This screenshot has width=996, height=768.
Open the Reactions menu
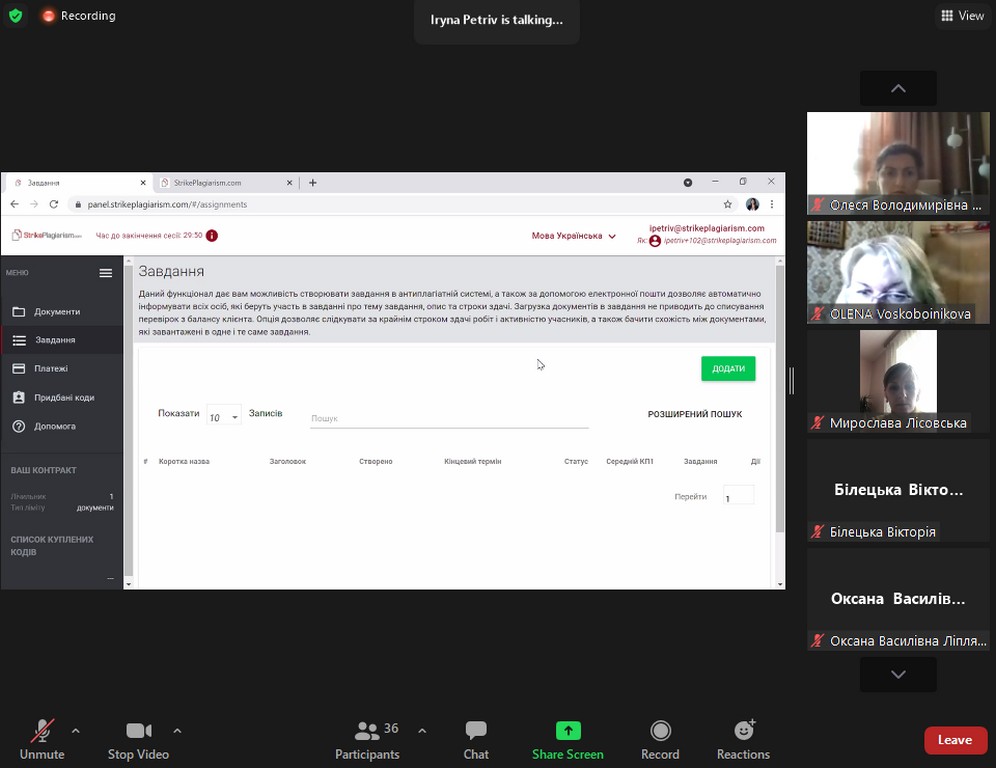click(x=743, y=732)
